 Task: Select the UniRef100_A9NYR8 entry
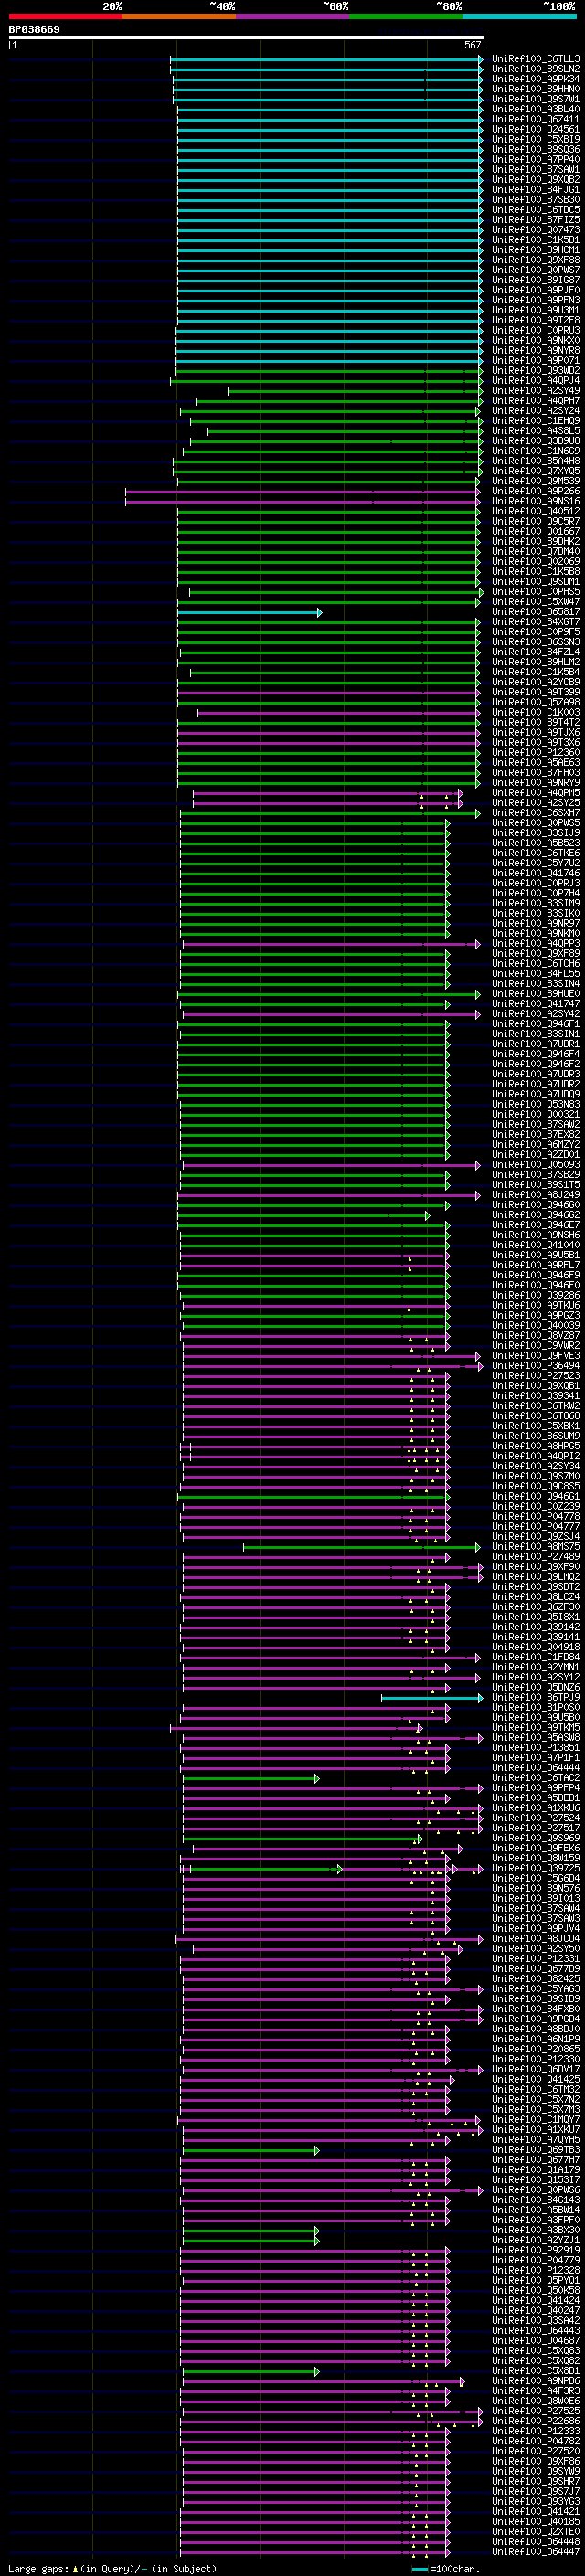coord(535,350)
